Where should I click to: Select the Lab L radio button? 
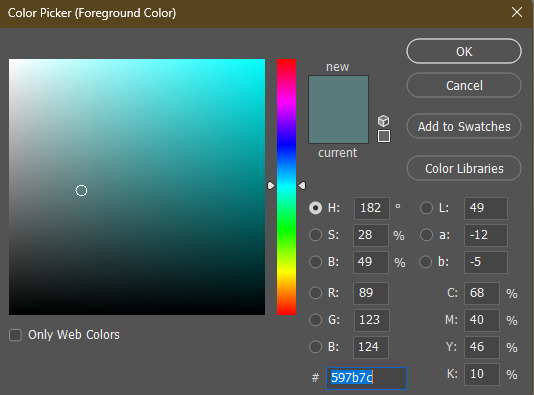tap(426, 208)
